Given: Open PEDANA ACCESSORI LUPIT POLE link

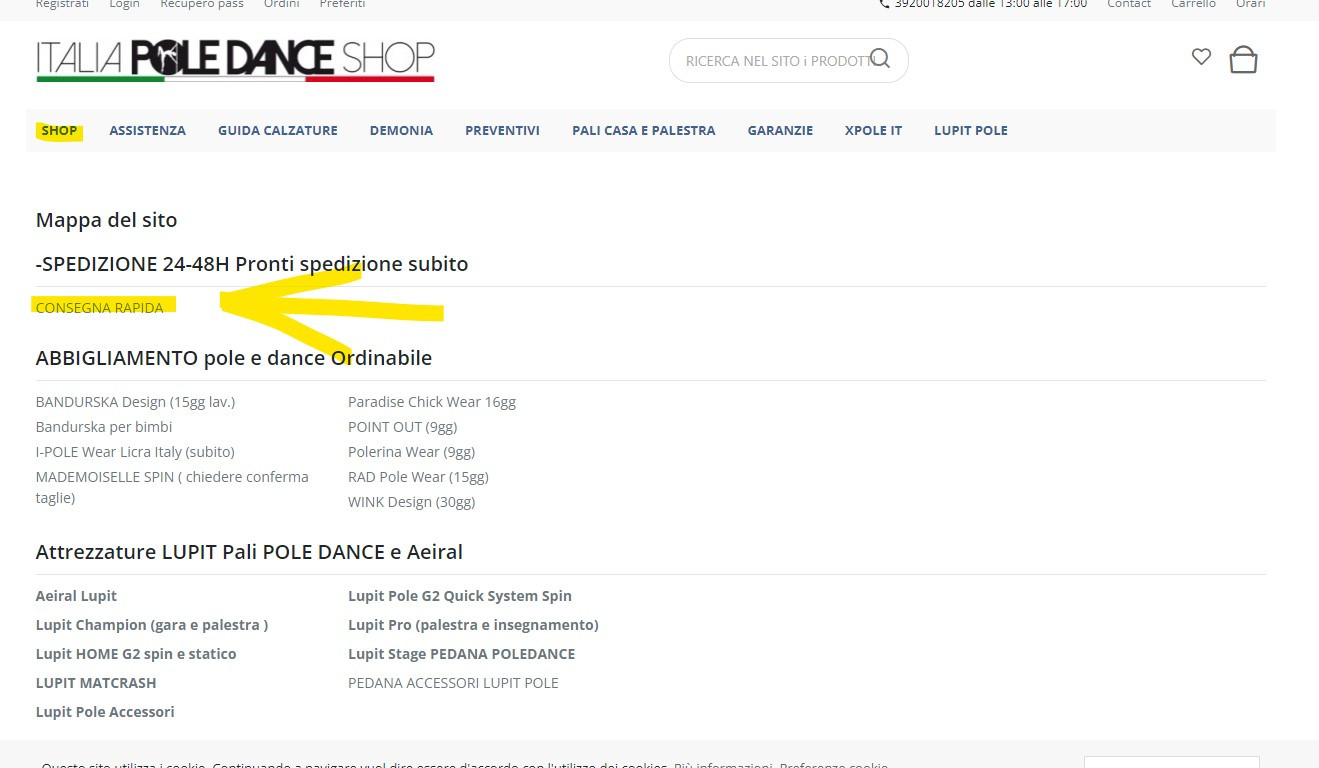Looking at the screenshot, I should (453, 683).
